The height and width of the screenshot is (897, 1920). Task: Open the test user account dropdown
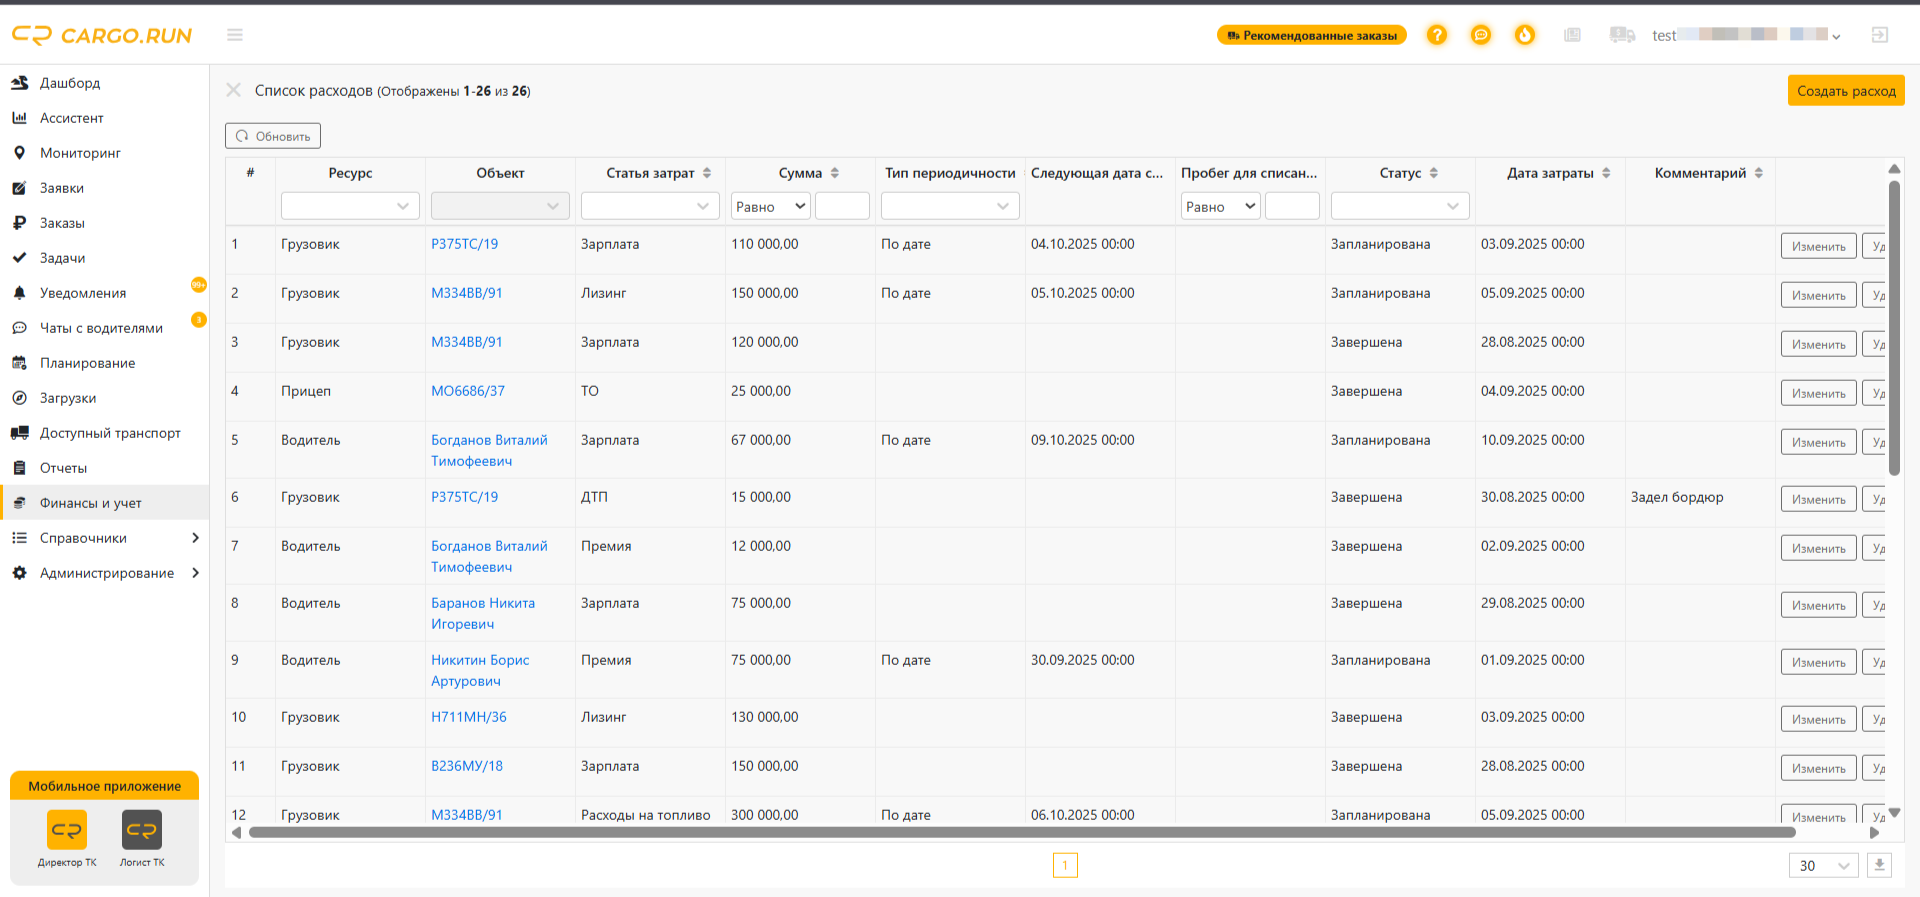point(1746,35)
